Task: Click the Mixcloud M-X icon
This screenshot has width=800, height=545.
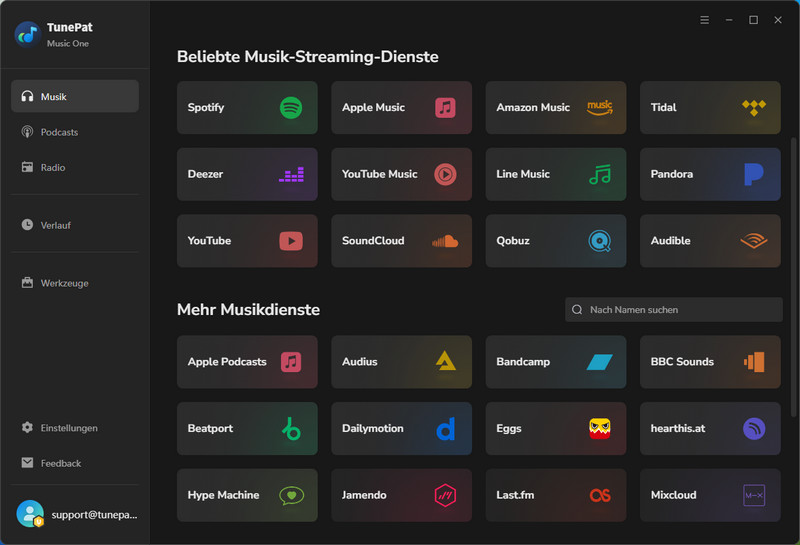Action: (754, 496)
